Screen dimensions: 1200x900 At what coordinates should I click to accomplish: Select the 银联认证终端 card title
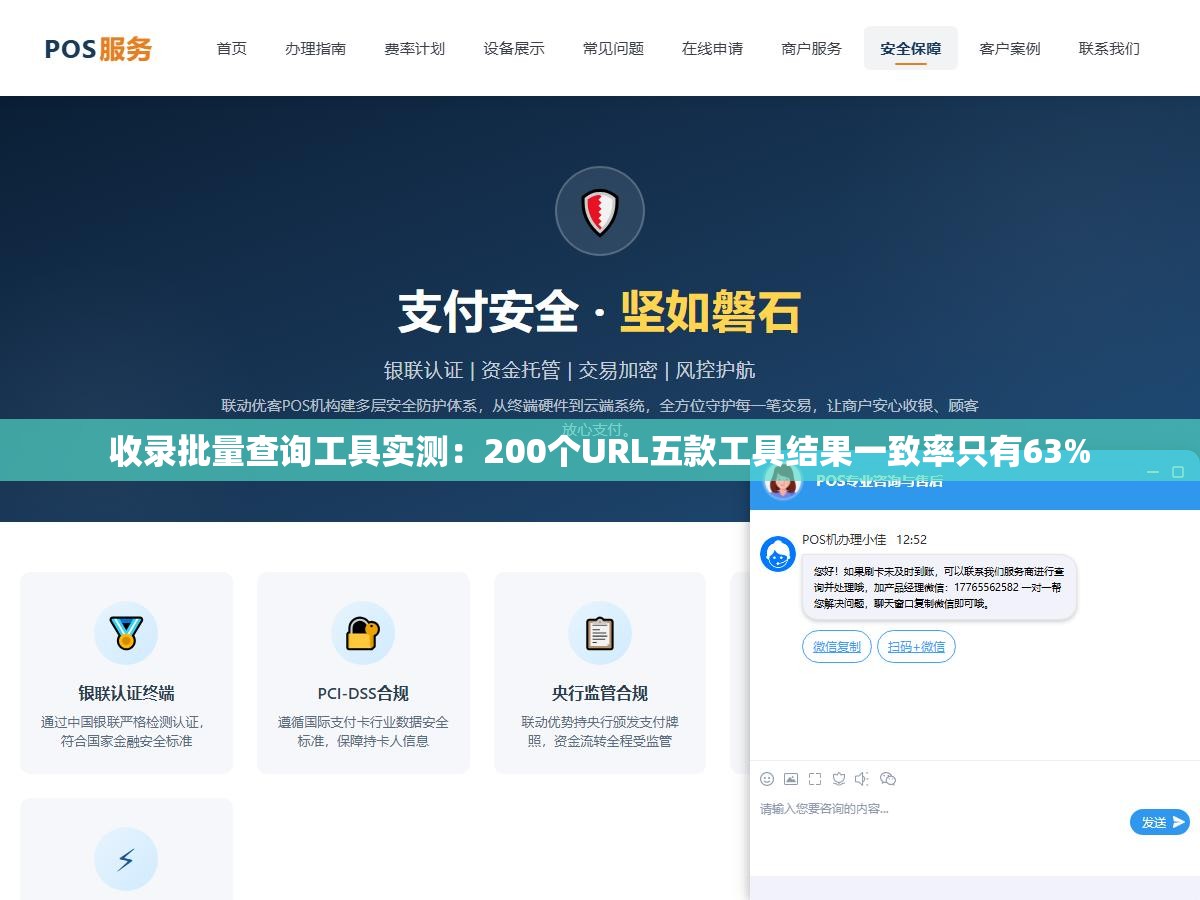click(x=126, y=693)
